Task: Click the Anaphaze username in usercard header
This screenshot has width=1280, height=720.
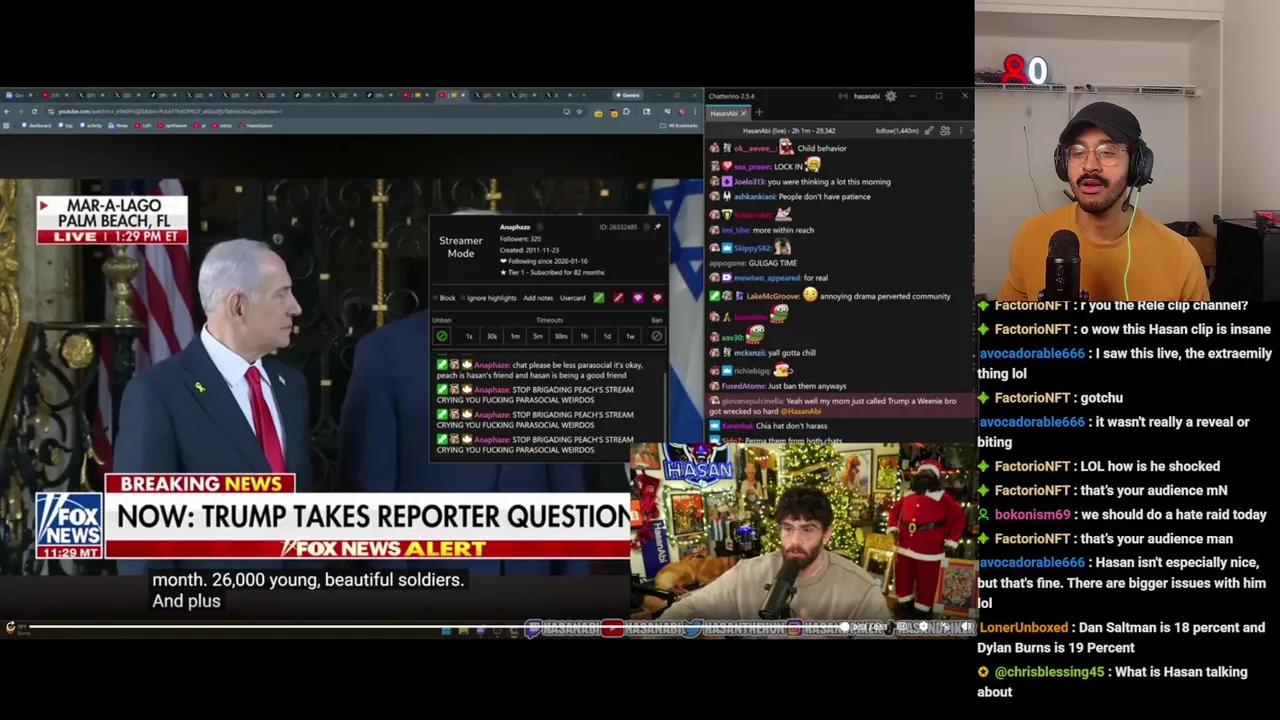Action: point(515,228)
